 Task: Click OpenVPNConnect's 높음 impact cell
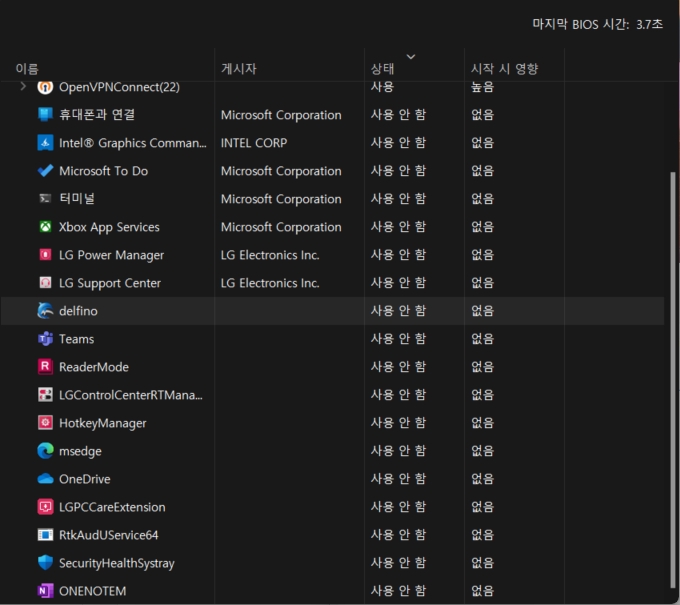pos(482,87)
